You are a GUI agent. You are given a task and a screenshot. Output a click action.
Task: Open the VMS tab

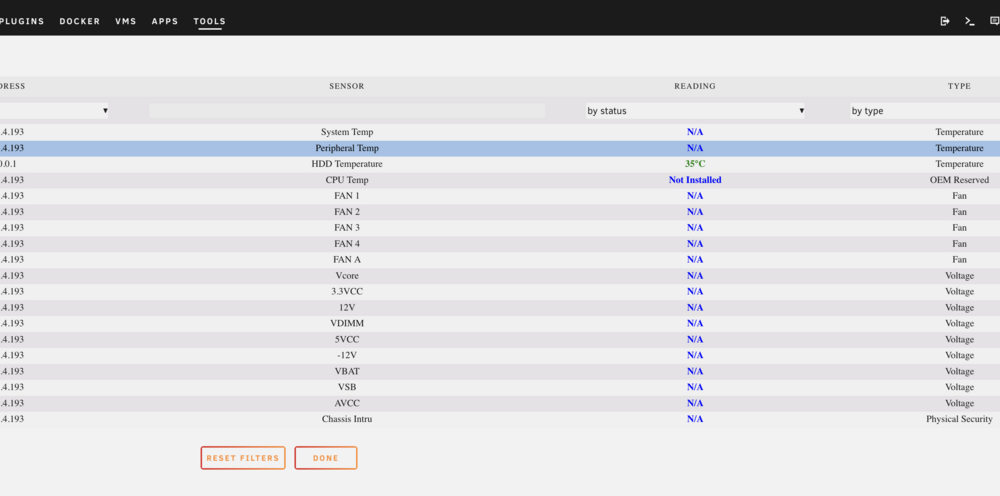point(126,21)
